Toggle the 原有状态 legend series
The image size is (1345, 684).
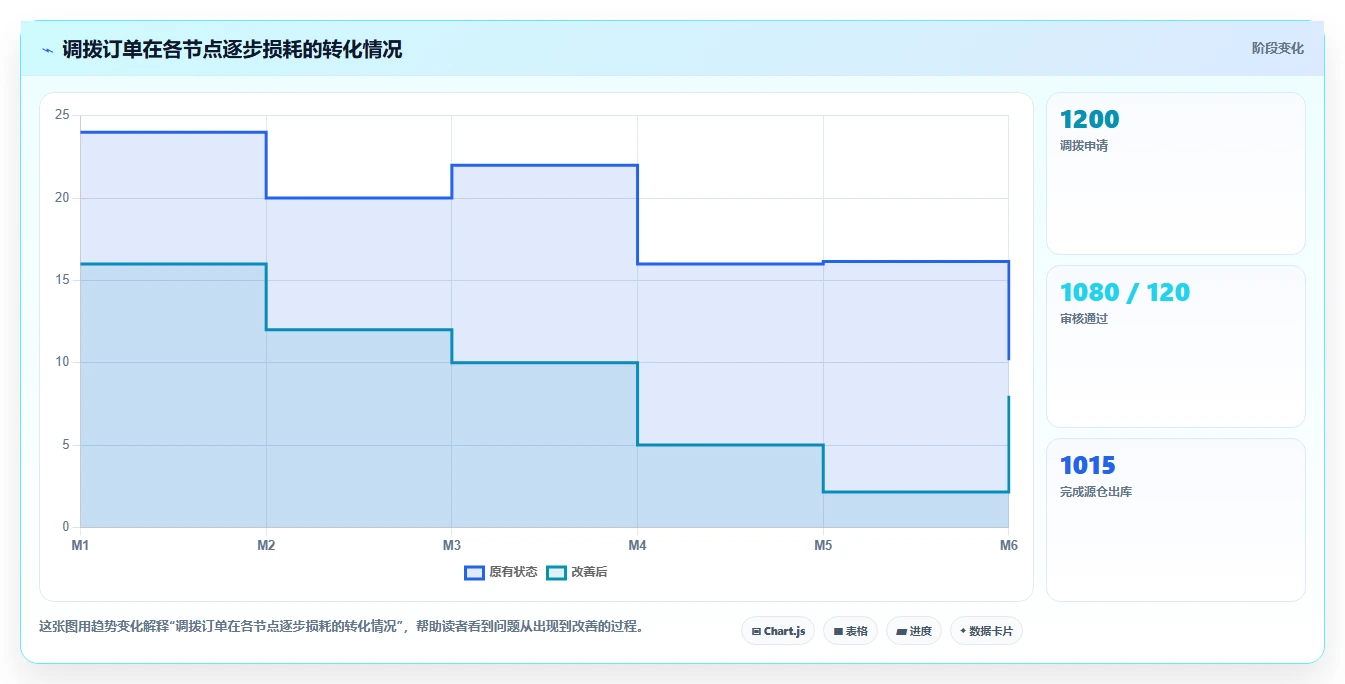coord(501,572)
